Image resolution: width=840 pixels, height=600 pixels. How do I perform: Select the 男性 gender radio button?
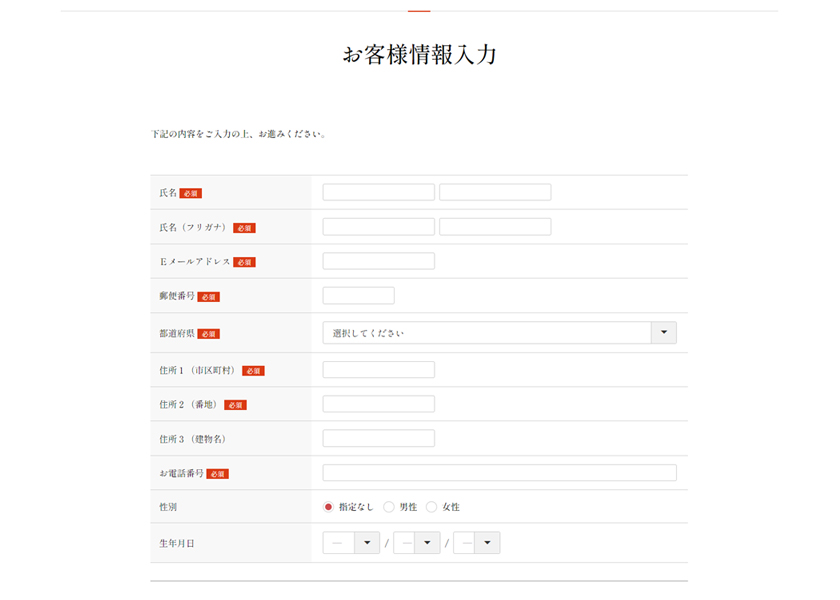[387, 507]
